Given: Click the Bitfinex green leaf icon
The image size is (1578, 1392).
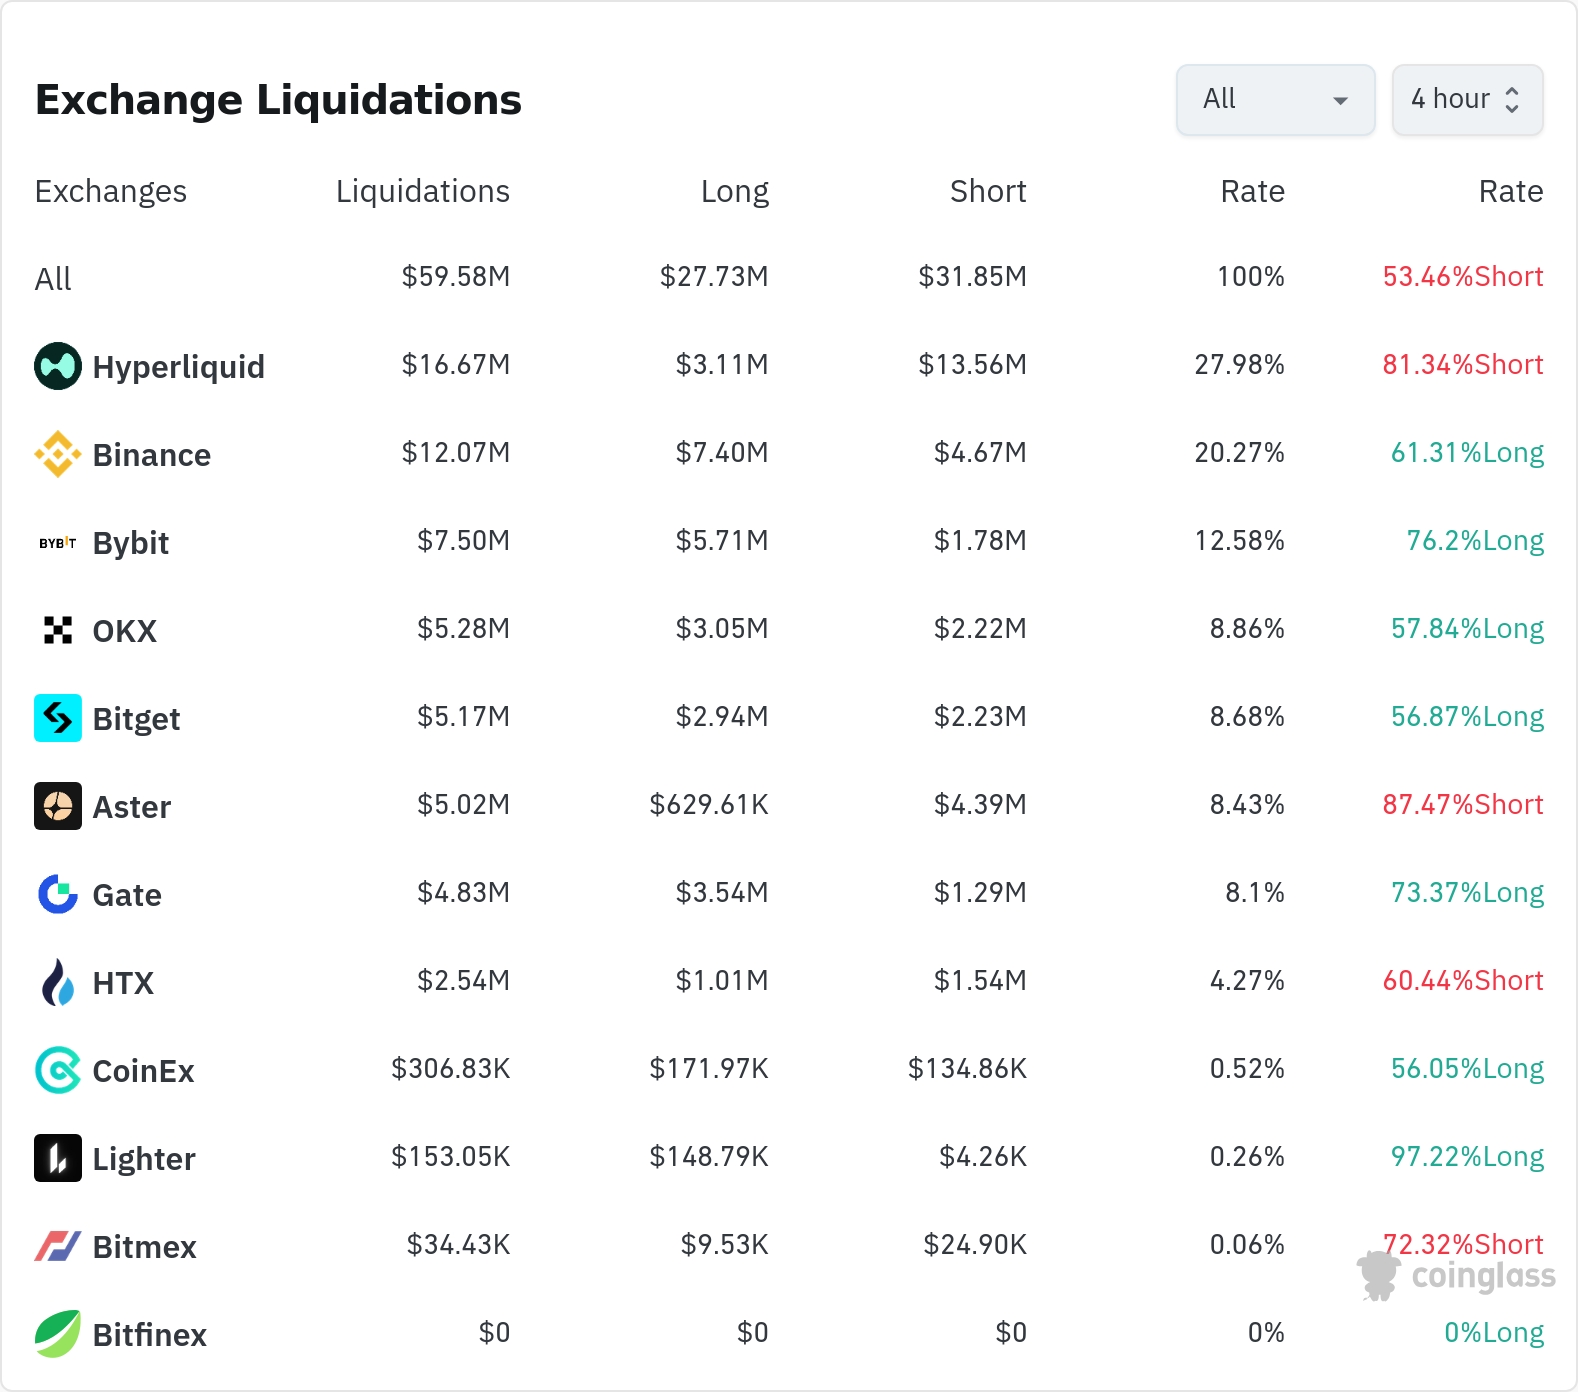Looking at the screenshot, I should pyautogui.click(x=58, y=1334).
